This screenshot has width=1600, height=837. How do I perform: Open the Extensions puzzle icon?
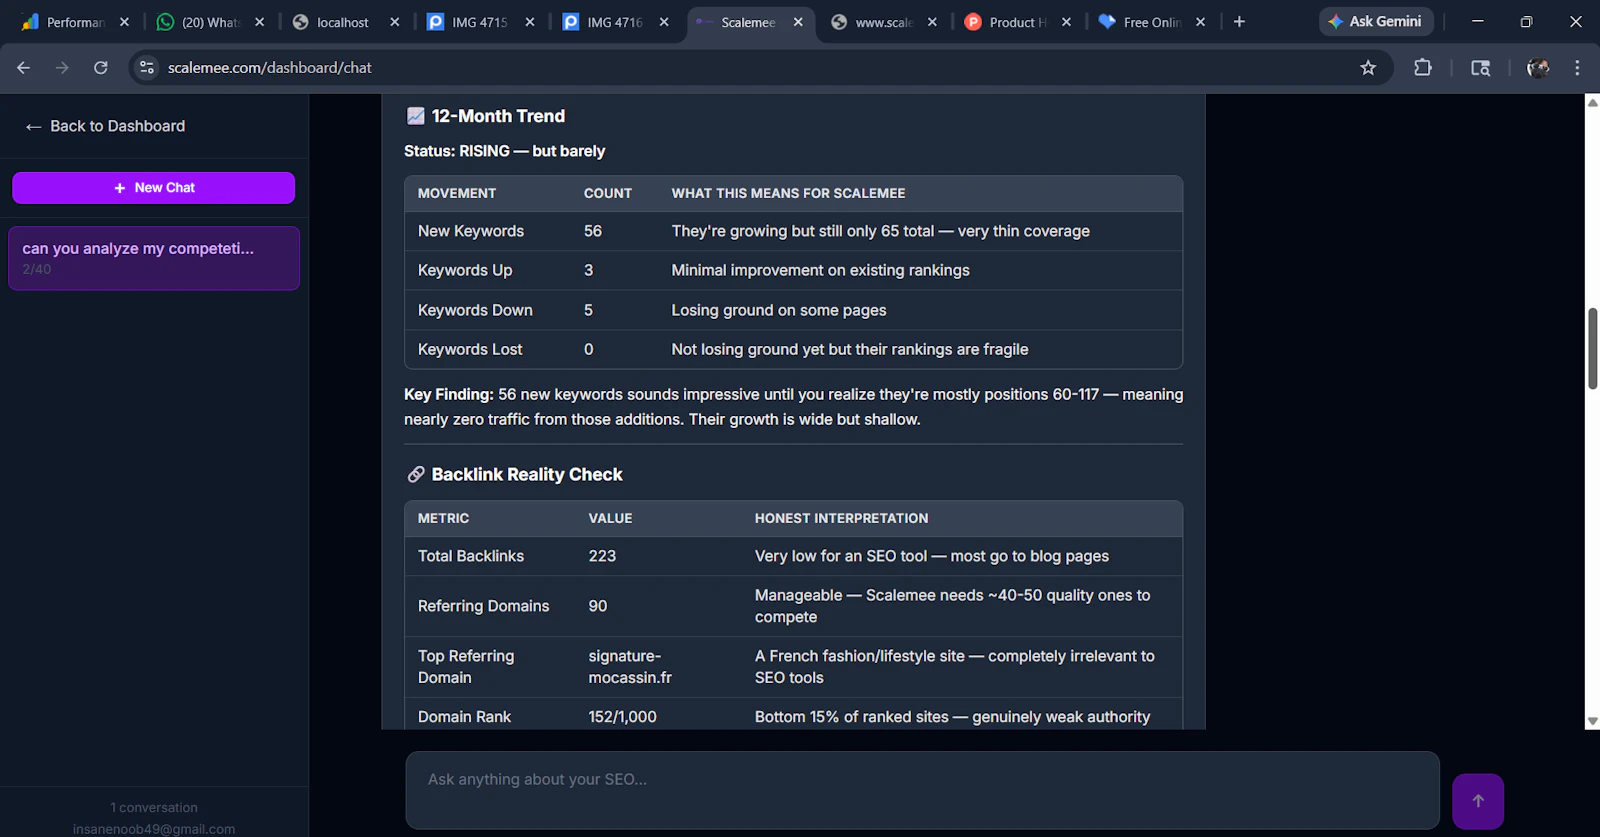pos(1423,67)
